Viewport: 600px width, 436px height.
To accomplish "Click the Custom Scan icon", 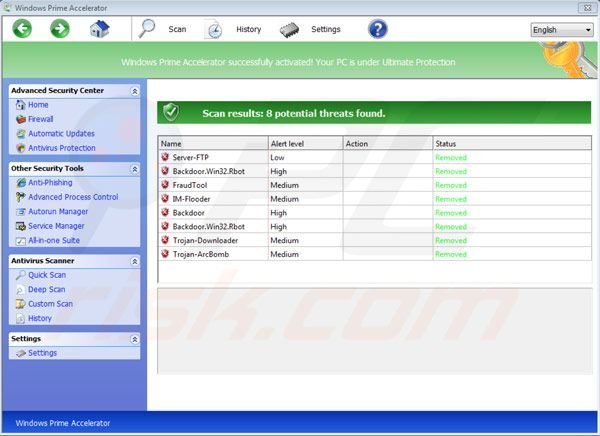I will tap(21, 304).
